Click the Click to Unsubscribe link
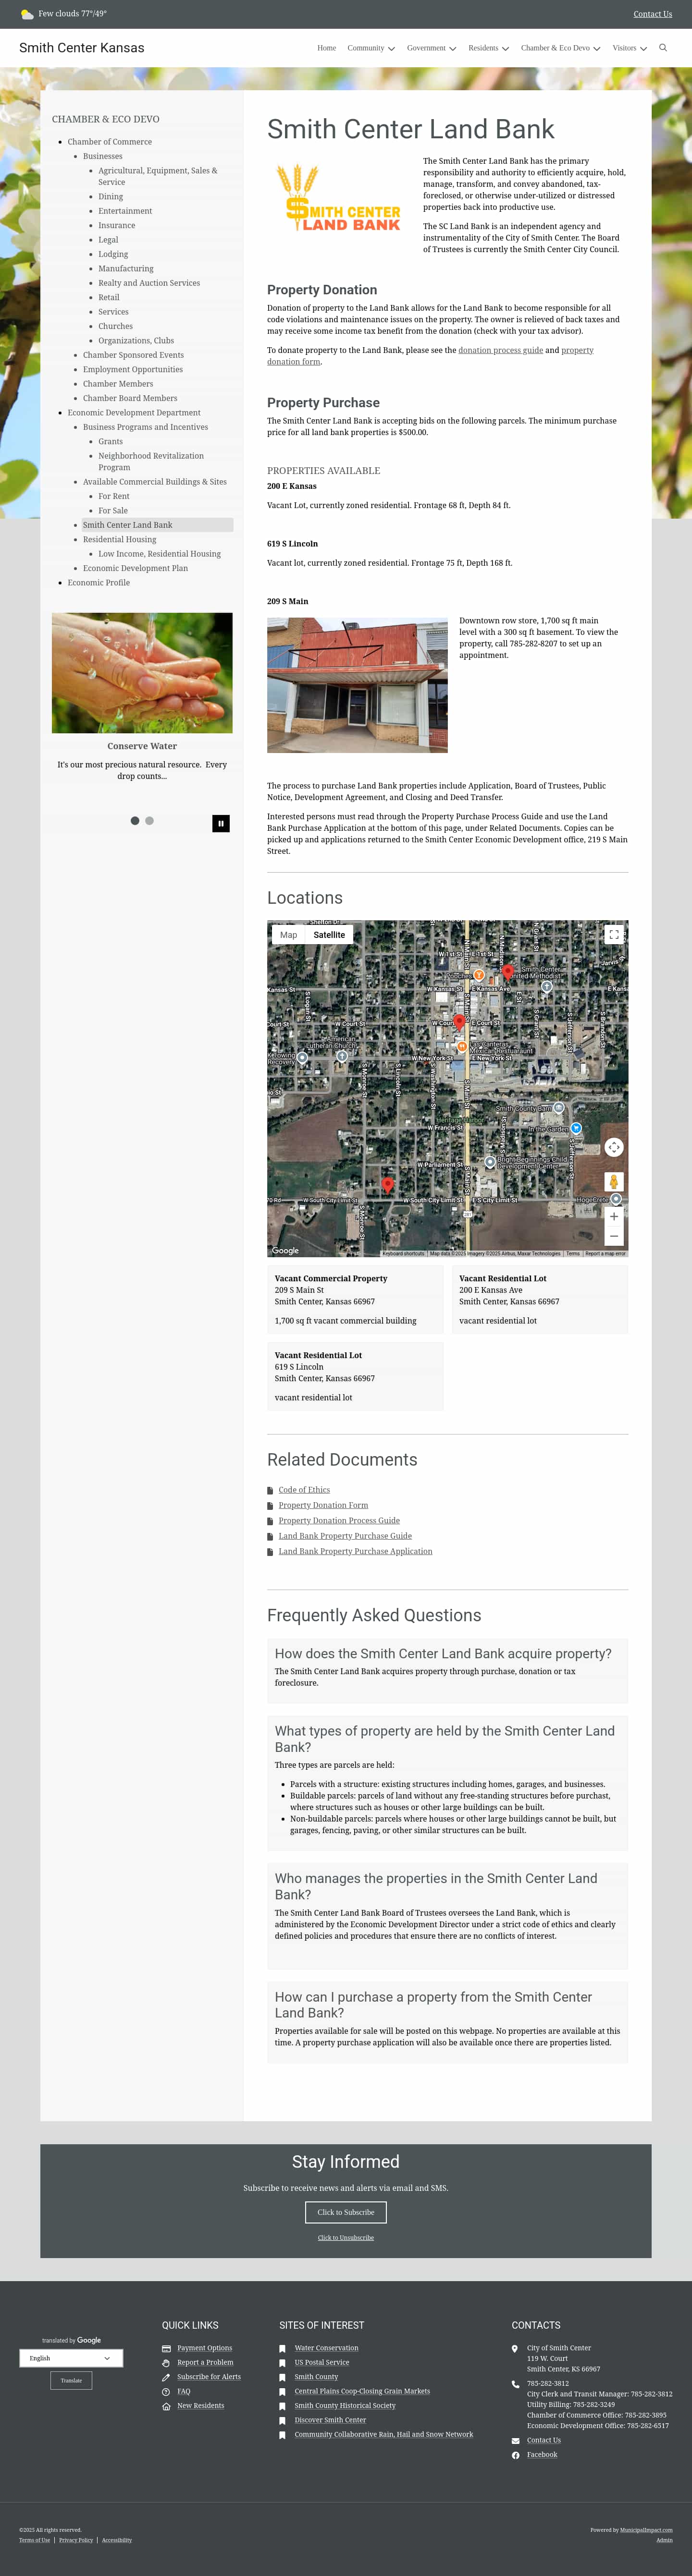This screenshot has height=2576, width=692. 346,2238
